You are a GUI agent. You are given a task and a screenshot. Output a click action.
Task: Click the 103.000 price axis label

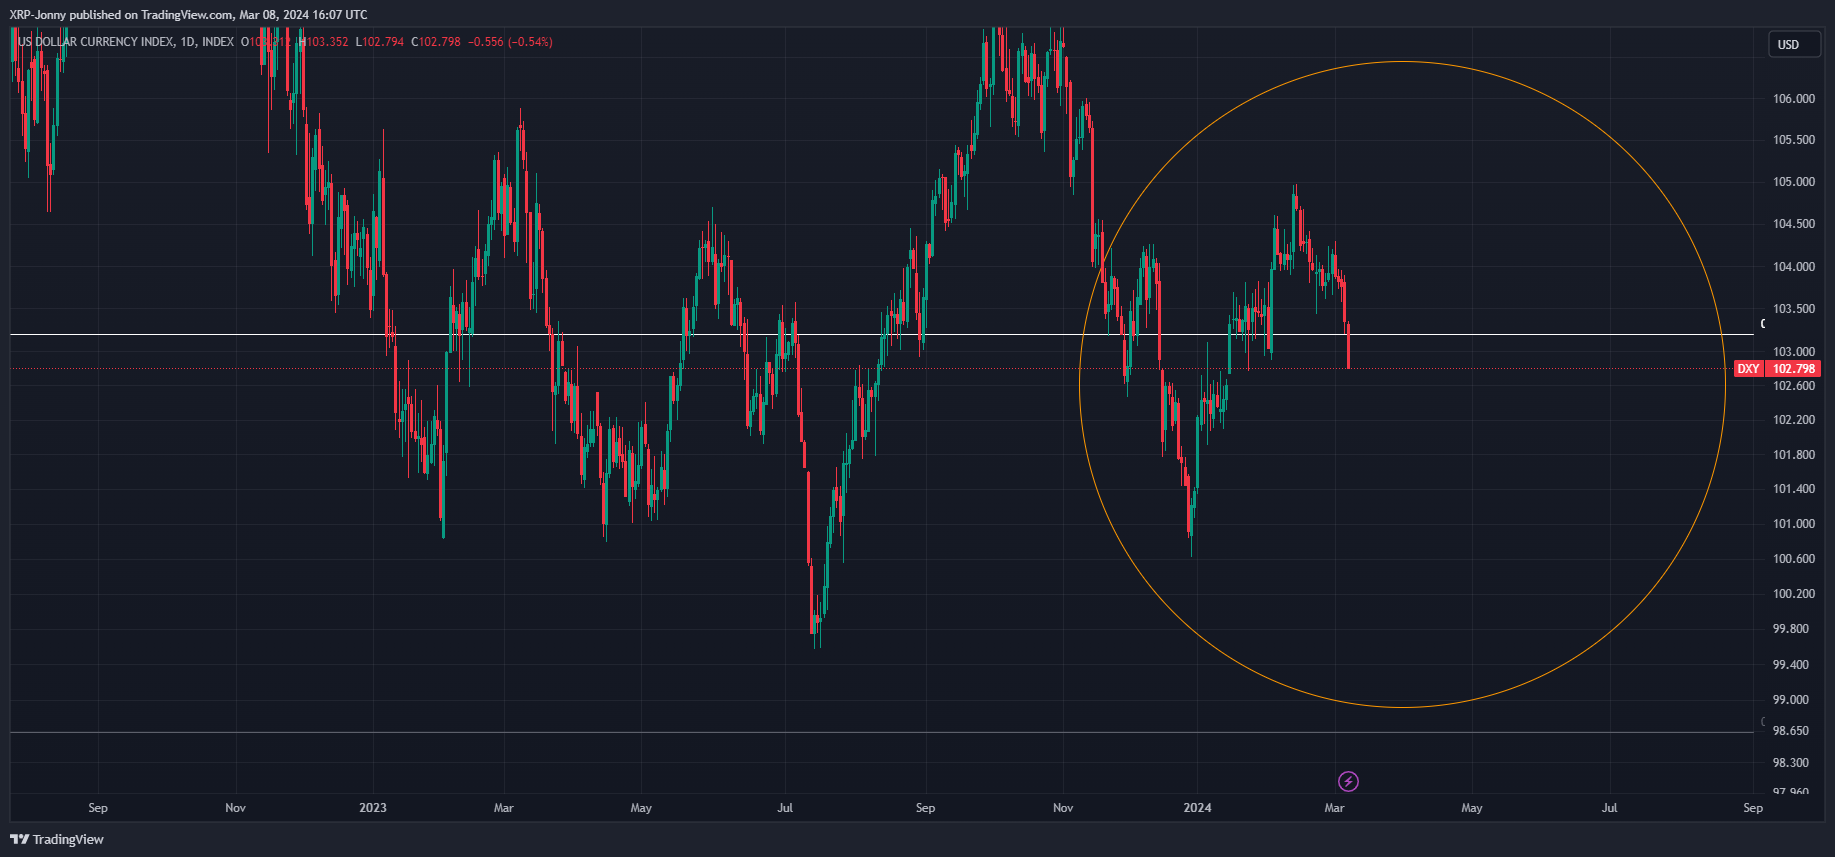click(x=1794, y=352)
